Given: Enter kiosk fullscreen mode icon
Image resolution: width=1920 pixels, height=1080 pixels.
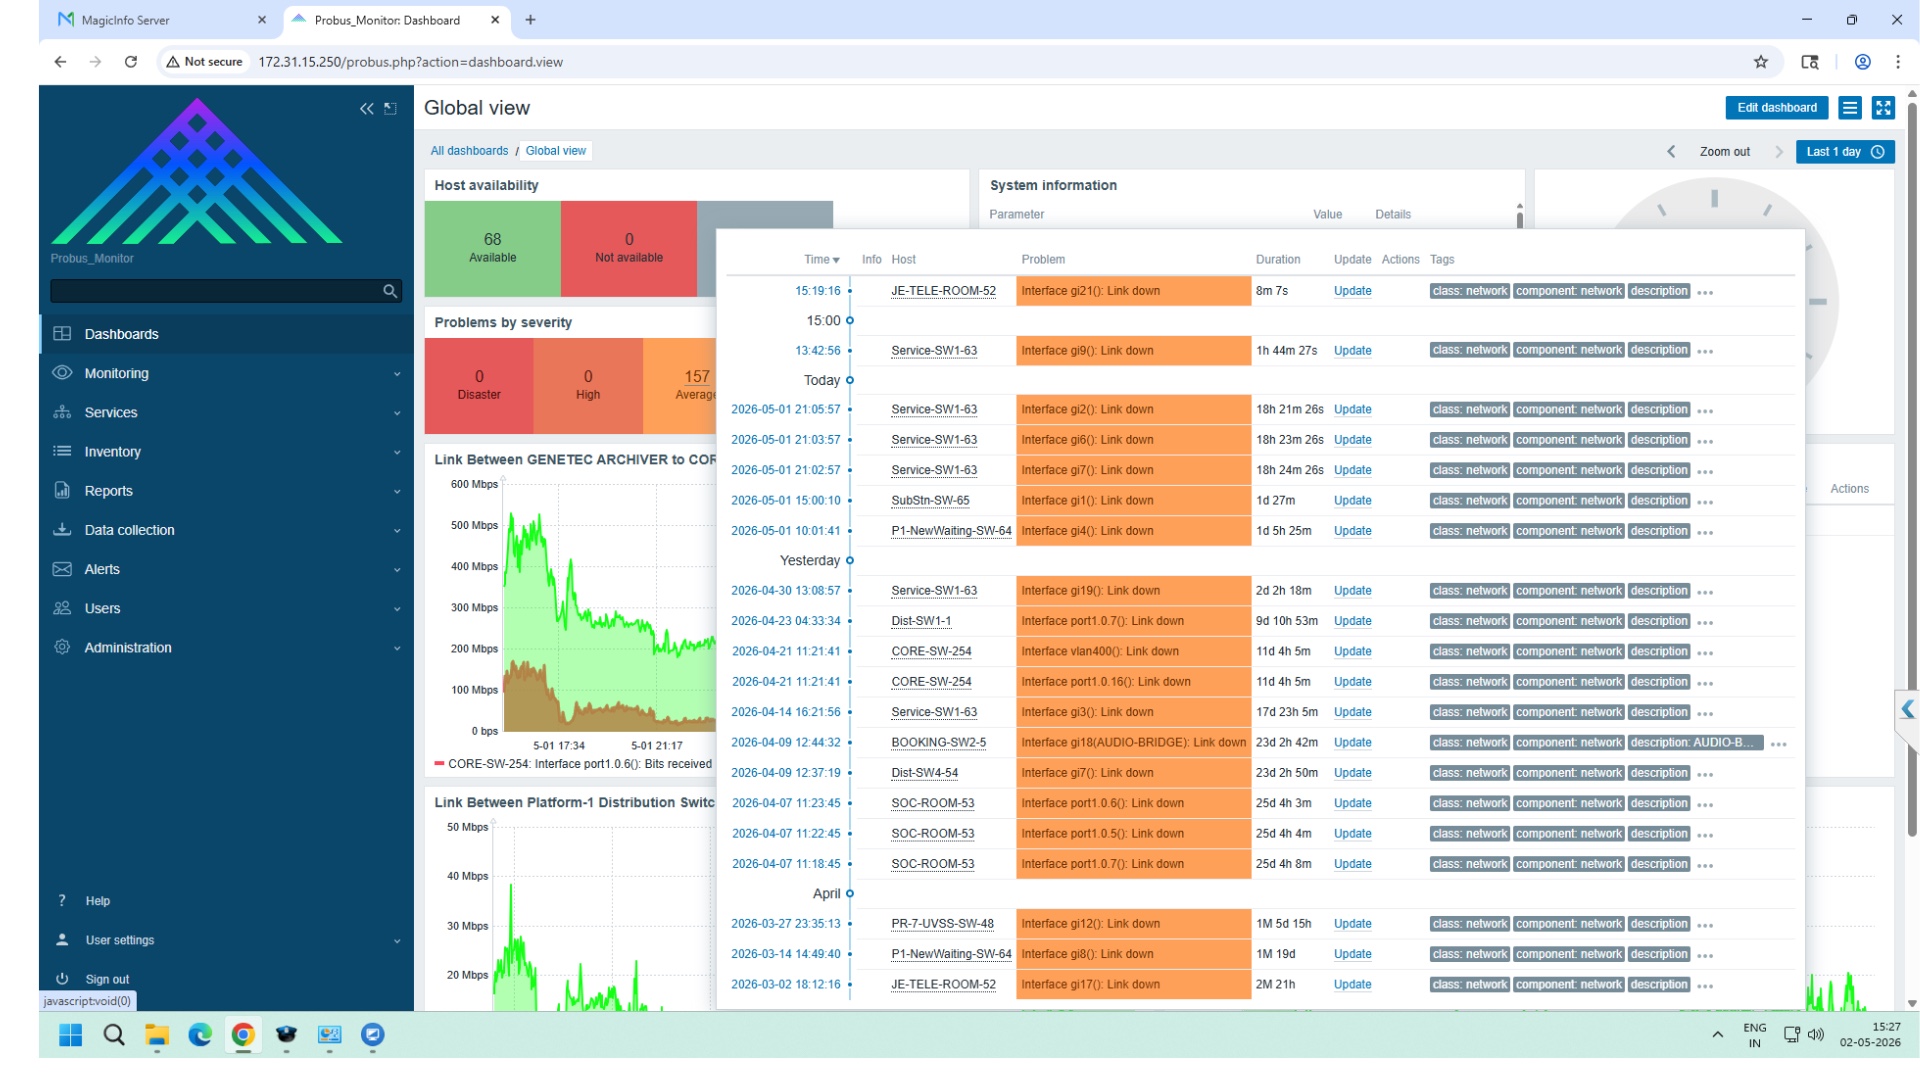Looking at the screenshot, I should coord(1883,108).
